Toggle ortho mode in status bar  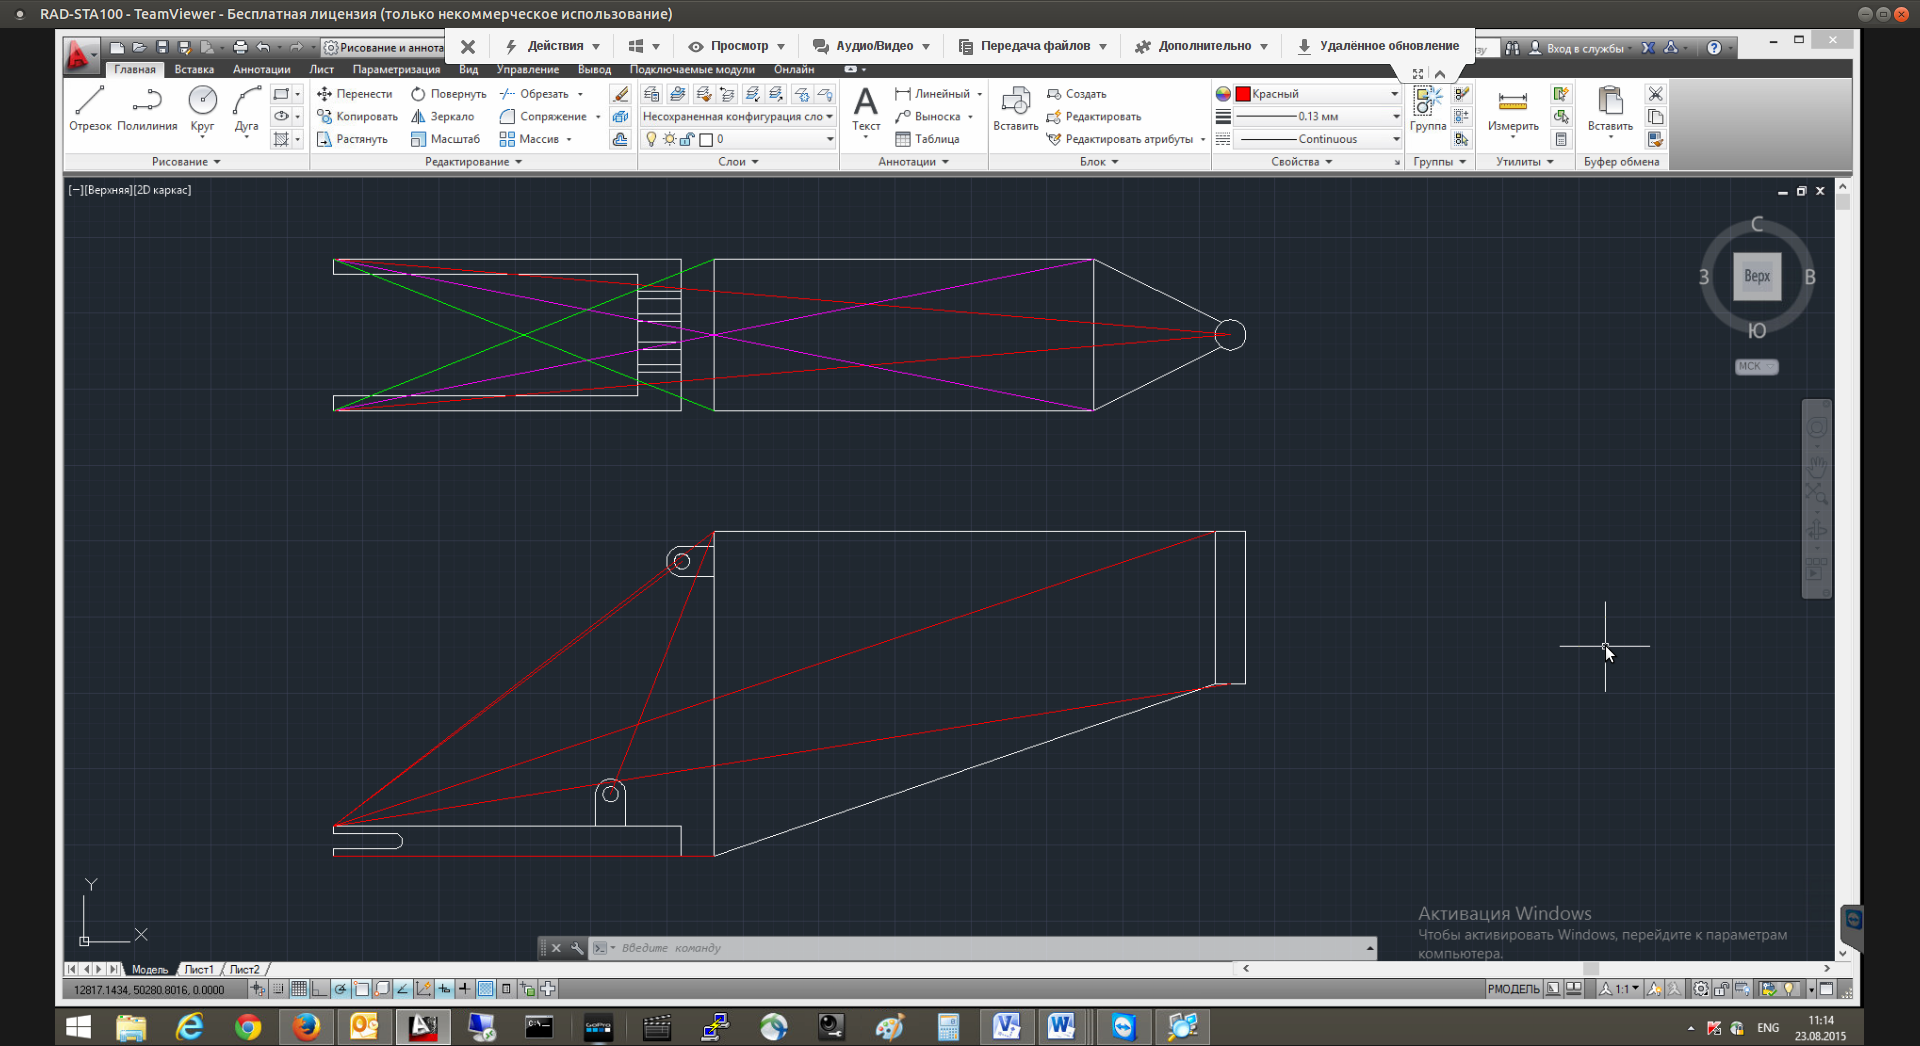click(x=319, y=989)
